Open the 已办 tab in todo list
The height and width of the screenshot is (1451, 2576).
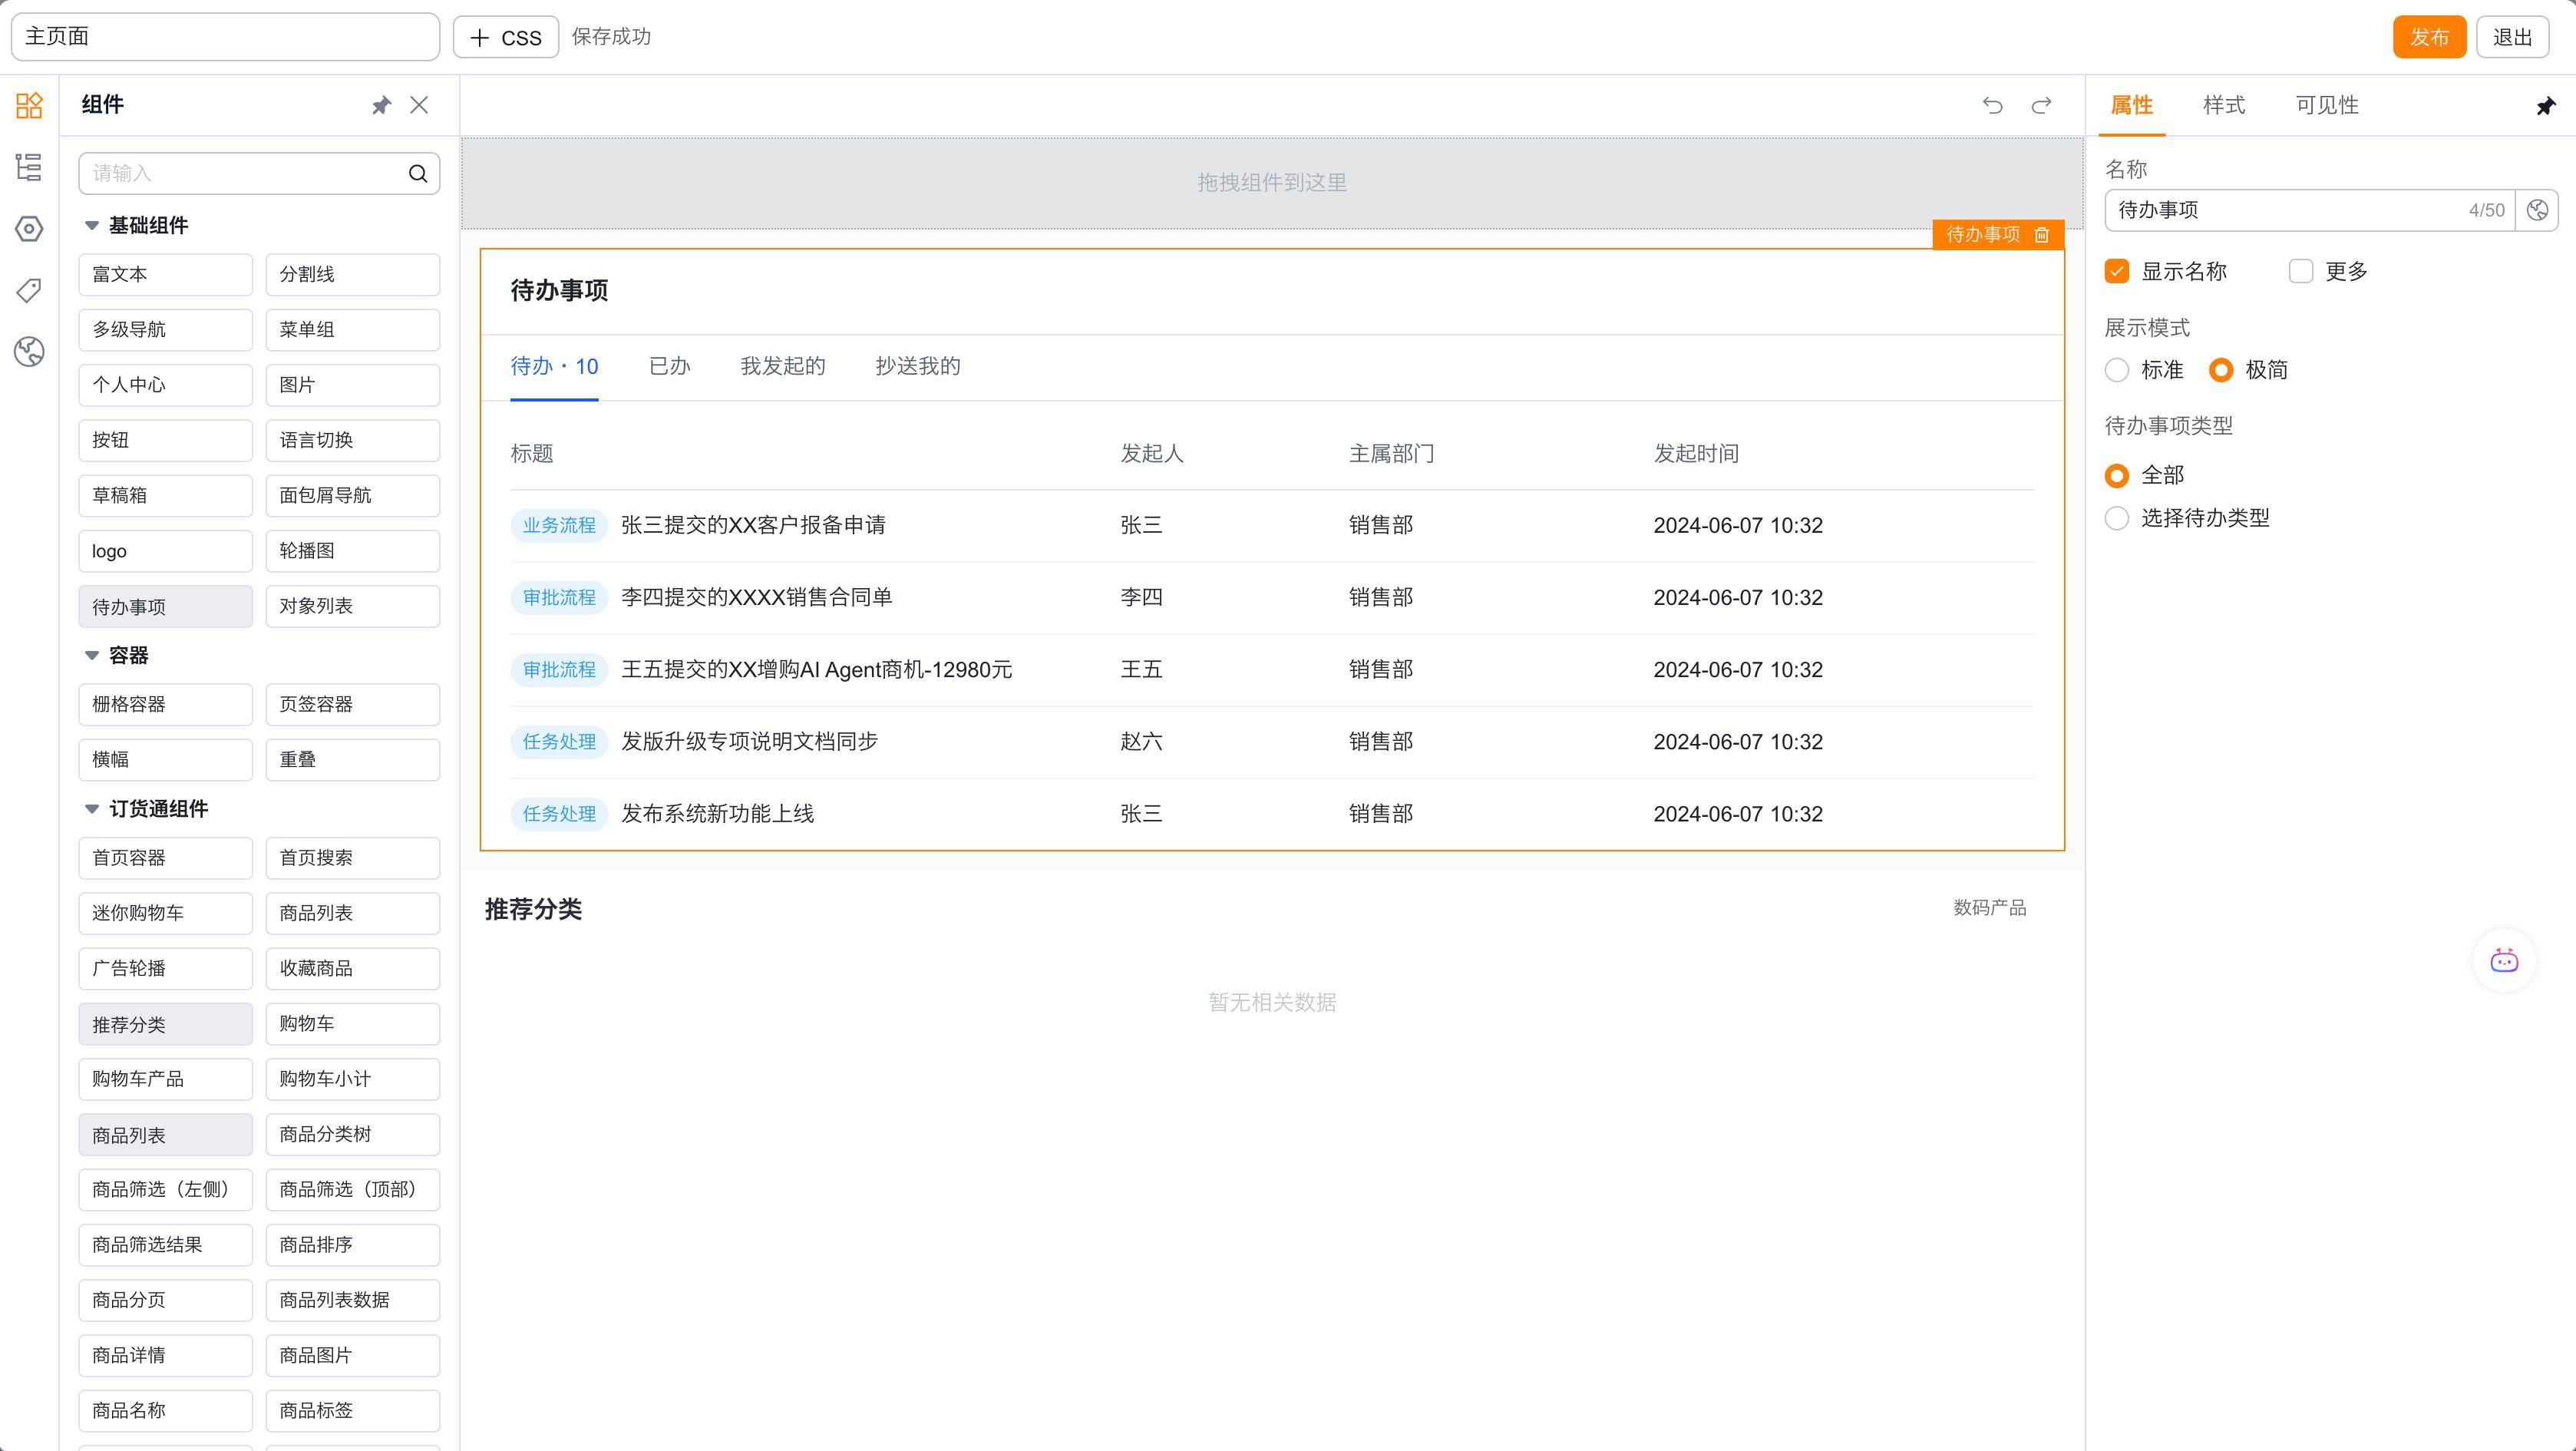(x=669, y=366)
